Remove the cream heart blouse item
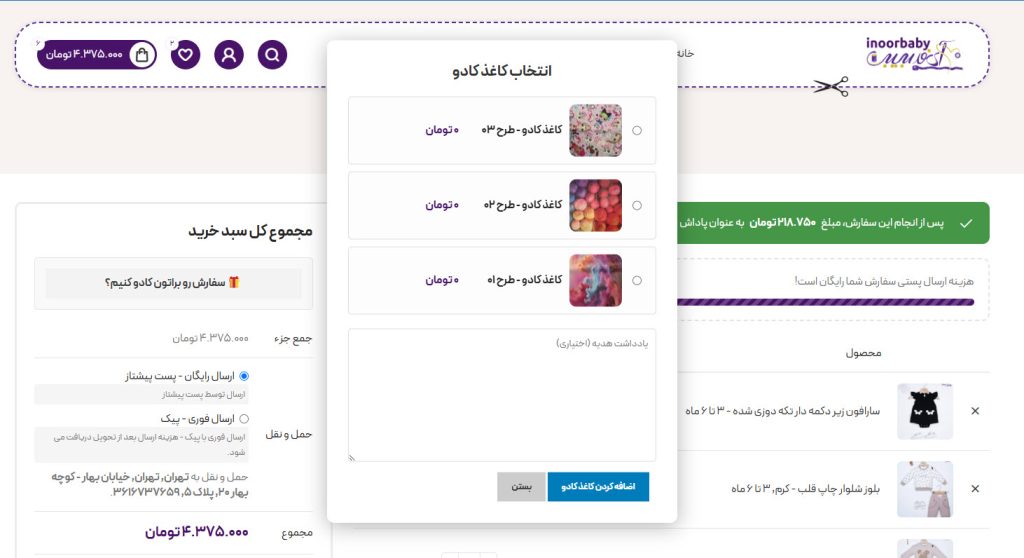The image size is (1024, 558). coord(975,489)
